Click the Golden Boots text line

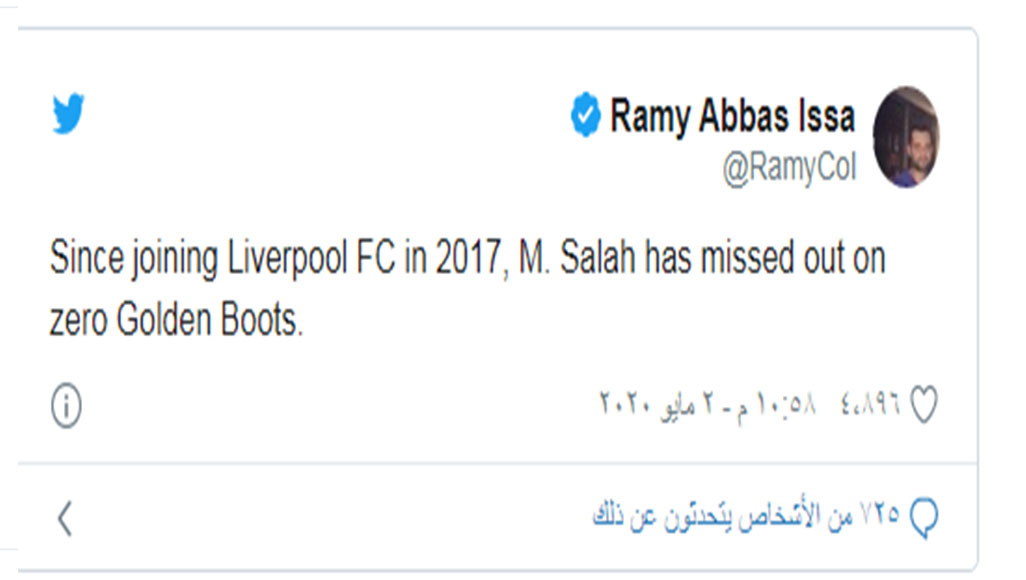tap(177, 321)
